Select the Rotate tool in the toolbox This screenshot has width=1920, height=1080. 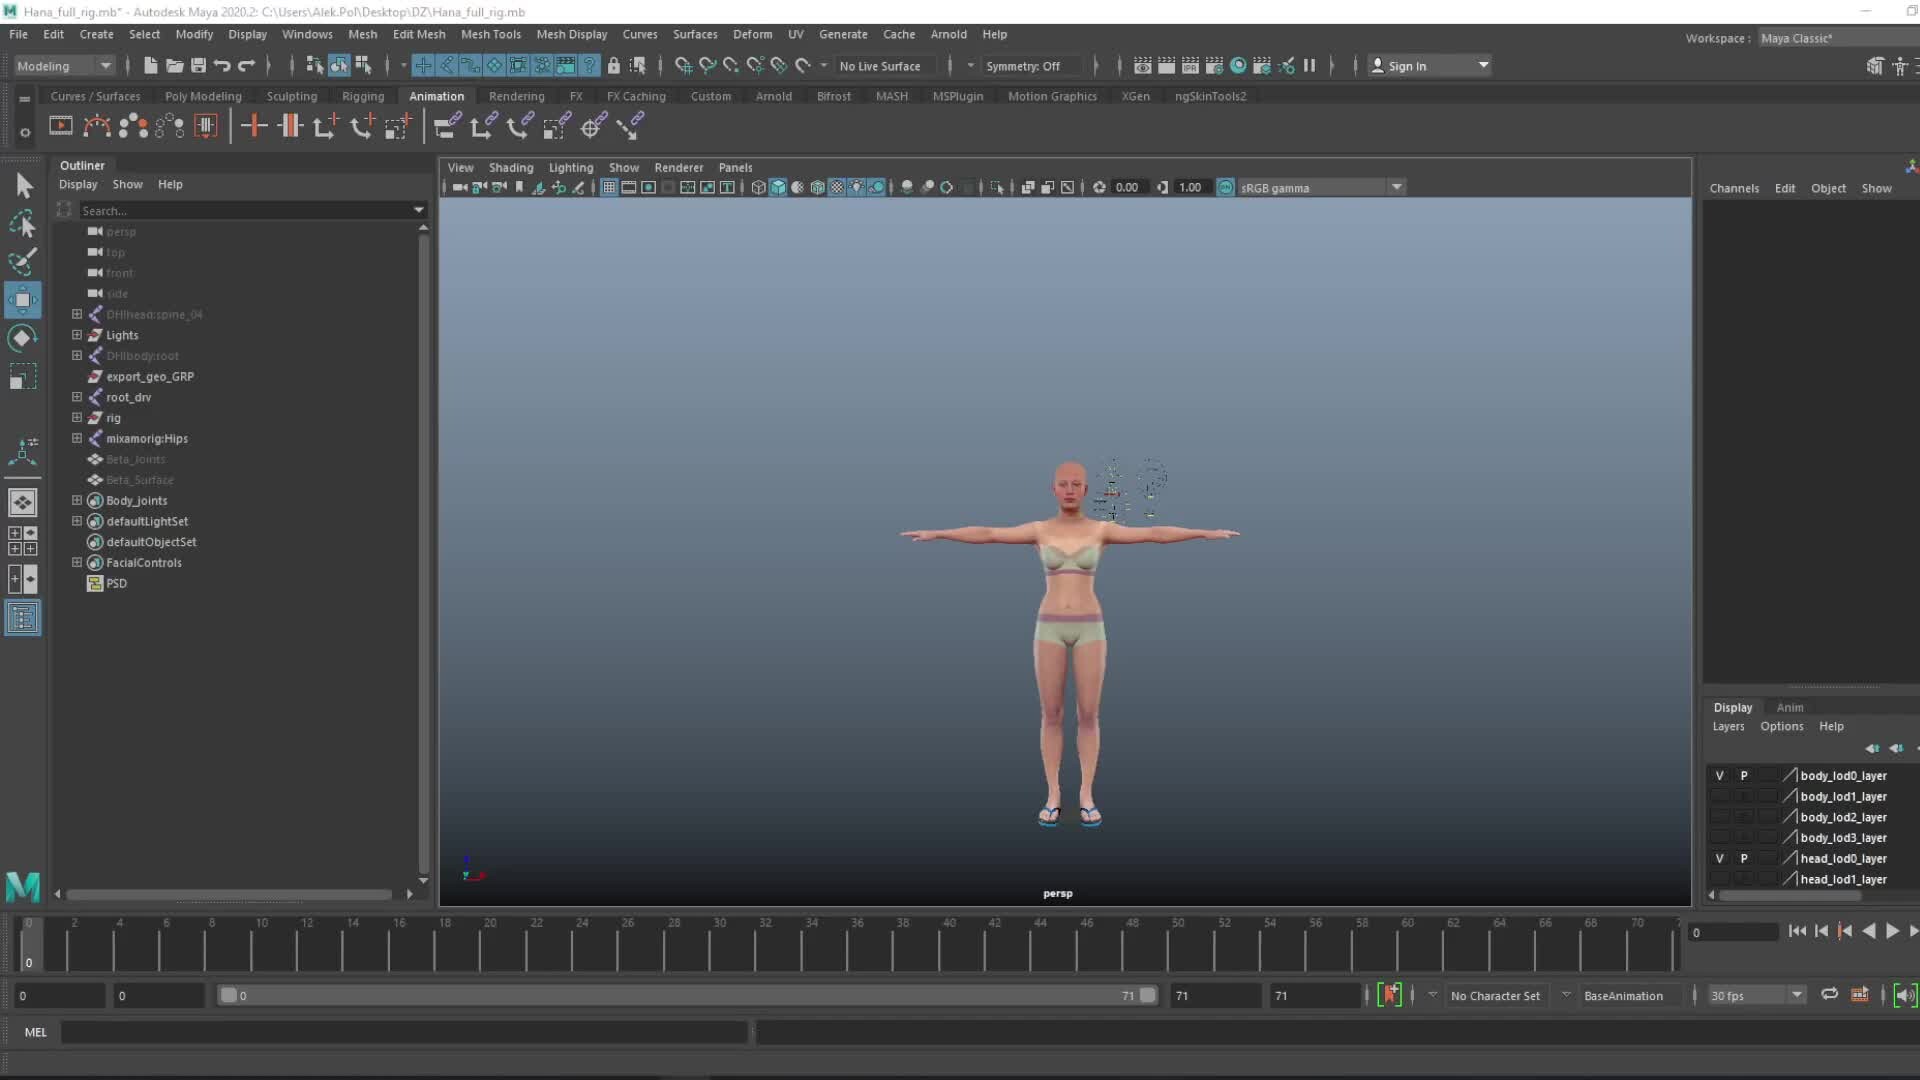(x=22, y=337)
